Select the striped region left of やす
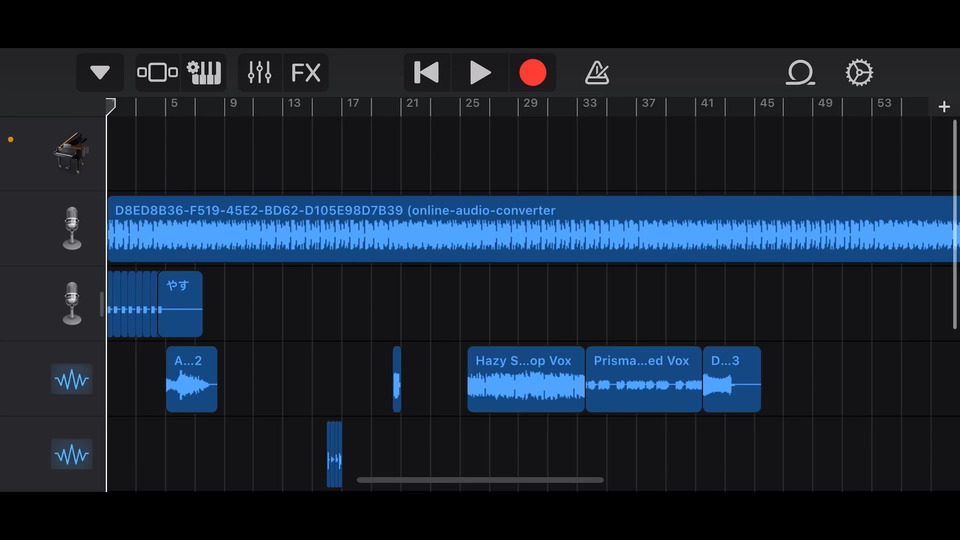This screenshot has height=540, width=960. point(133,304)
